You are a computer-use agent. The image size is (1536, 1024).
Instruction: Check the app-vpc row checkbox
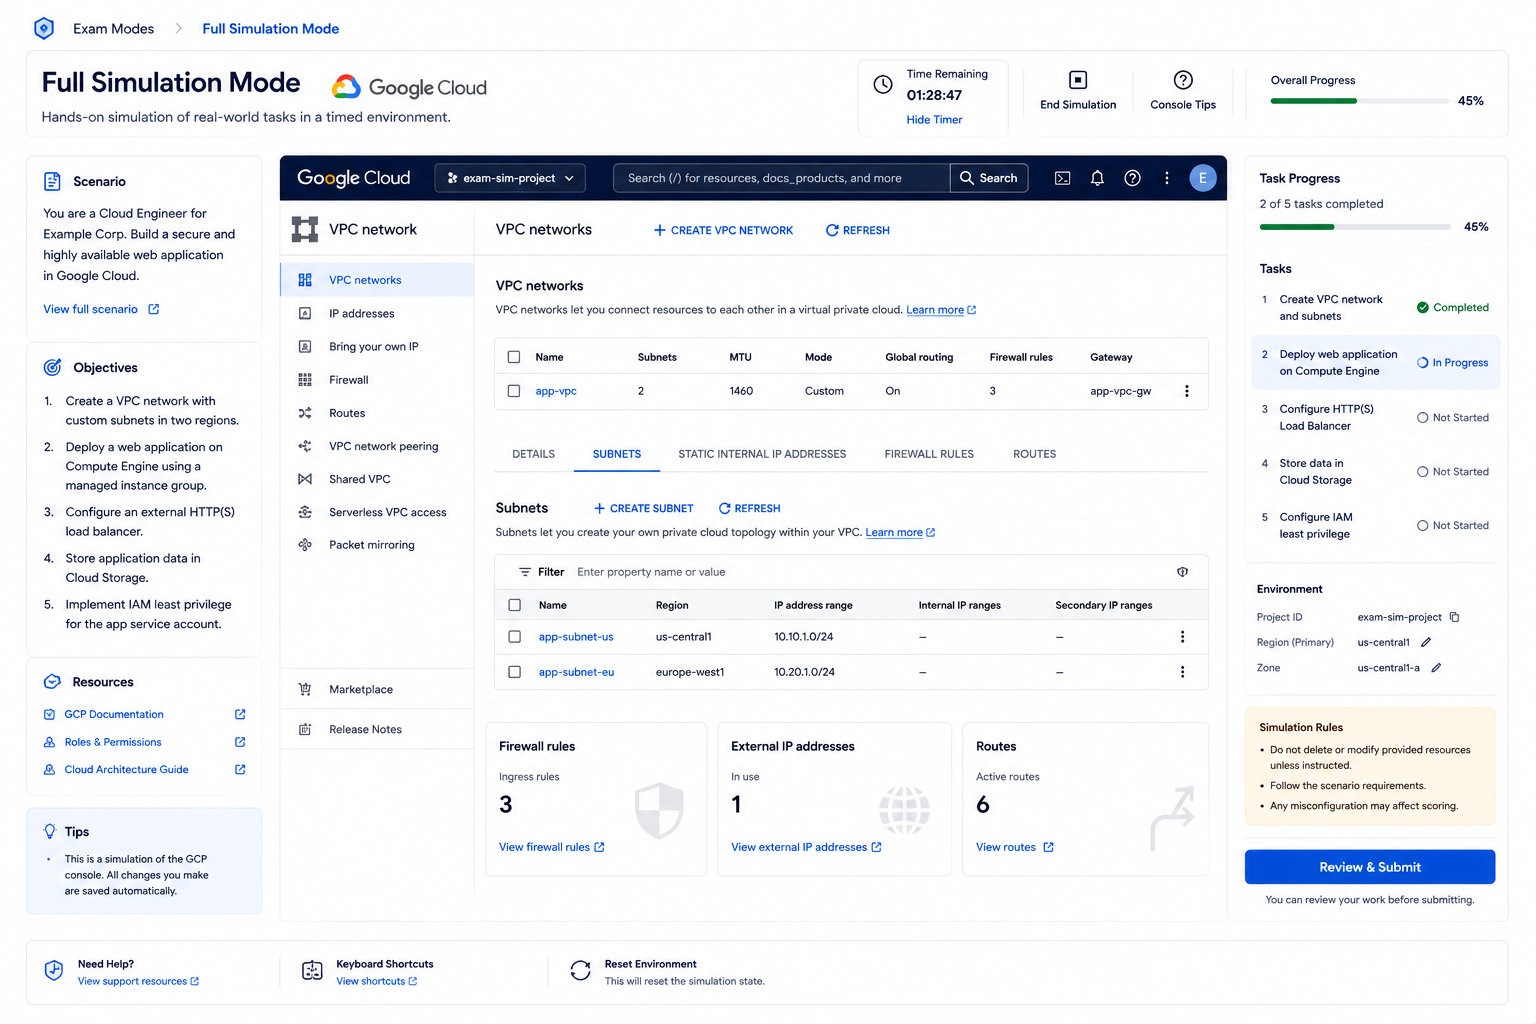tap(514, 391)
